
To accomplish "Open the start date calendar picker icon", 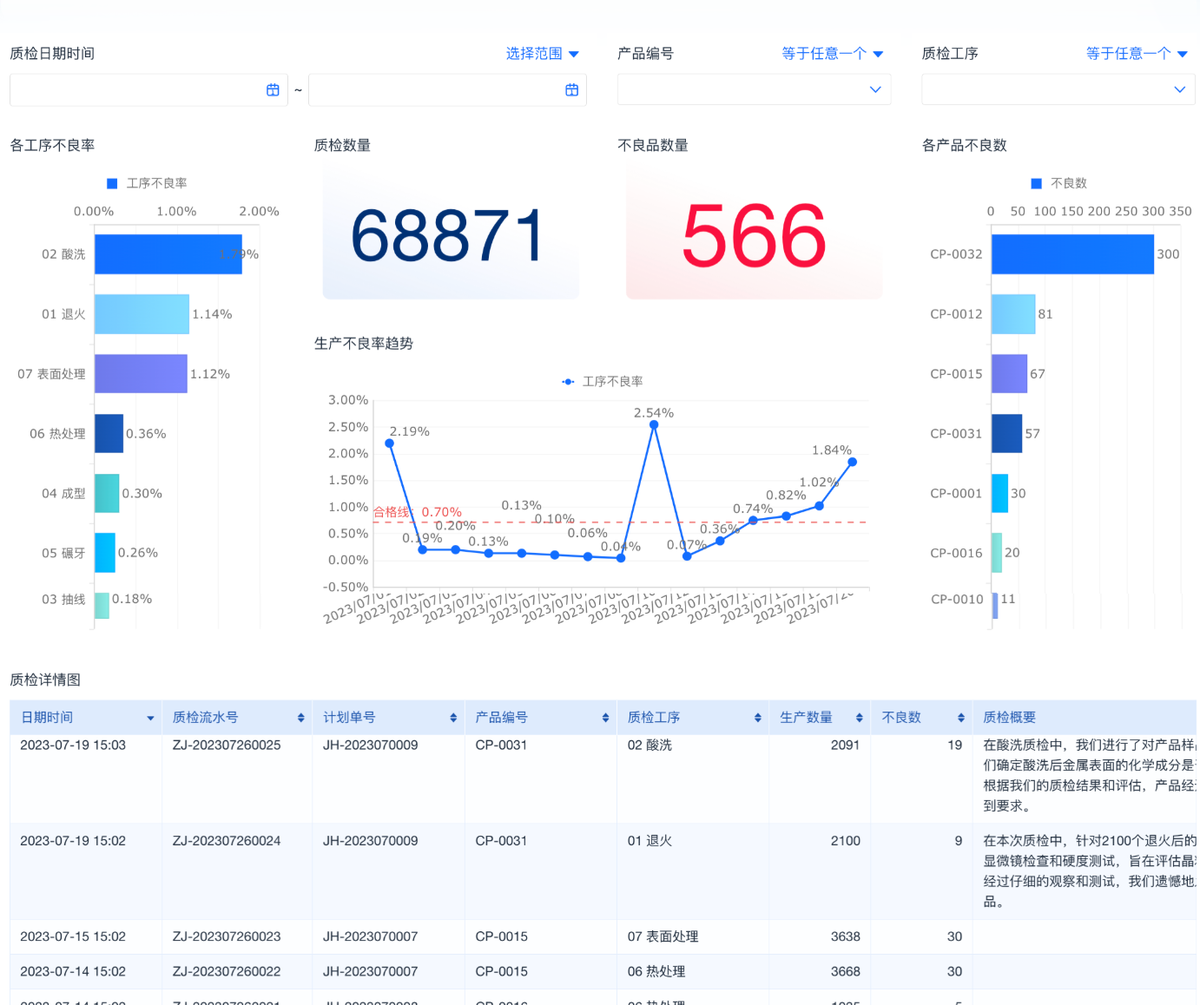I will [273, 90].
